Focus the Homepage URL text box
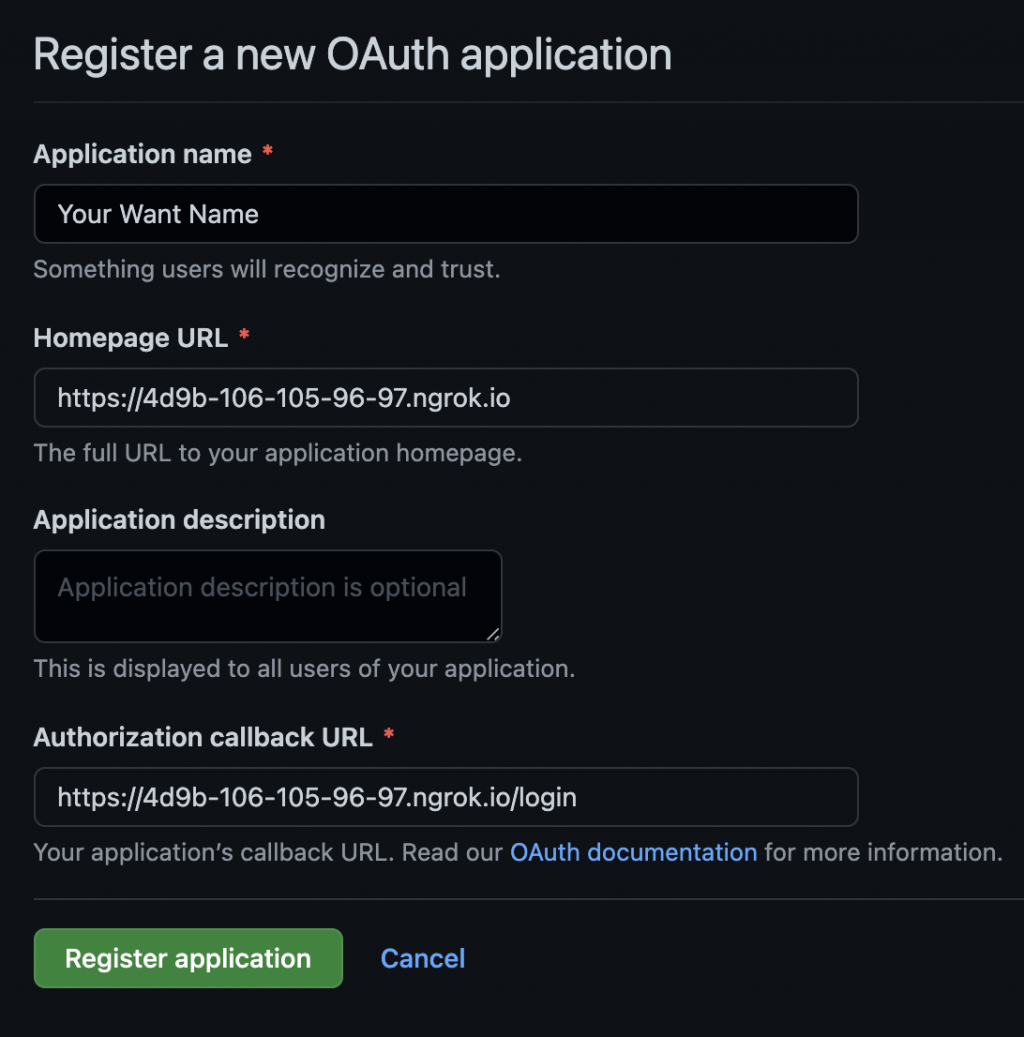Image resolution: width=1024 pixels, height=1037 pixels. (445, 398)
